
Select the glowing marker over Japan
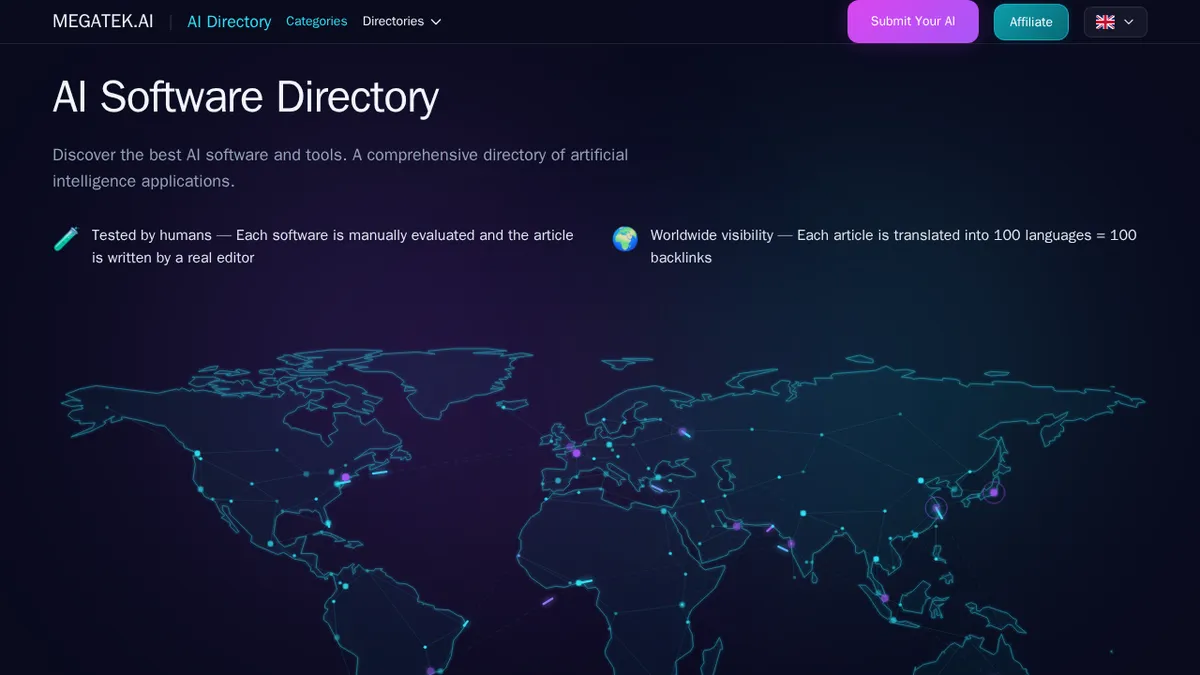(x=994, y=492)
